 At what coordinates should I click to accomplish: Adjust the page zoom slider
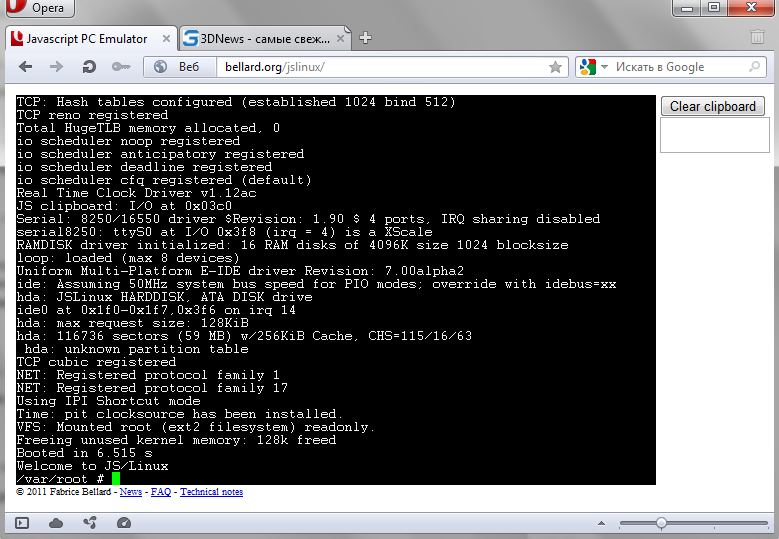(661, 523)
